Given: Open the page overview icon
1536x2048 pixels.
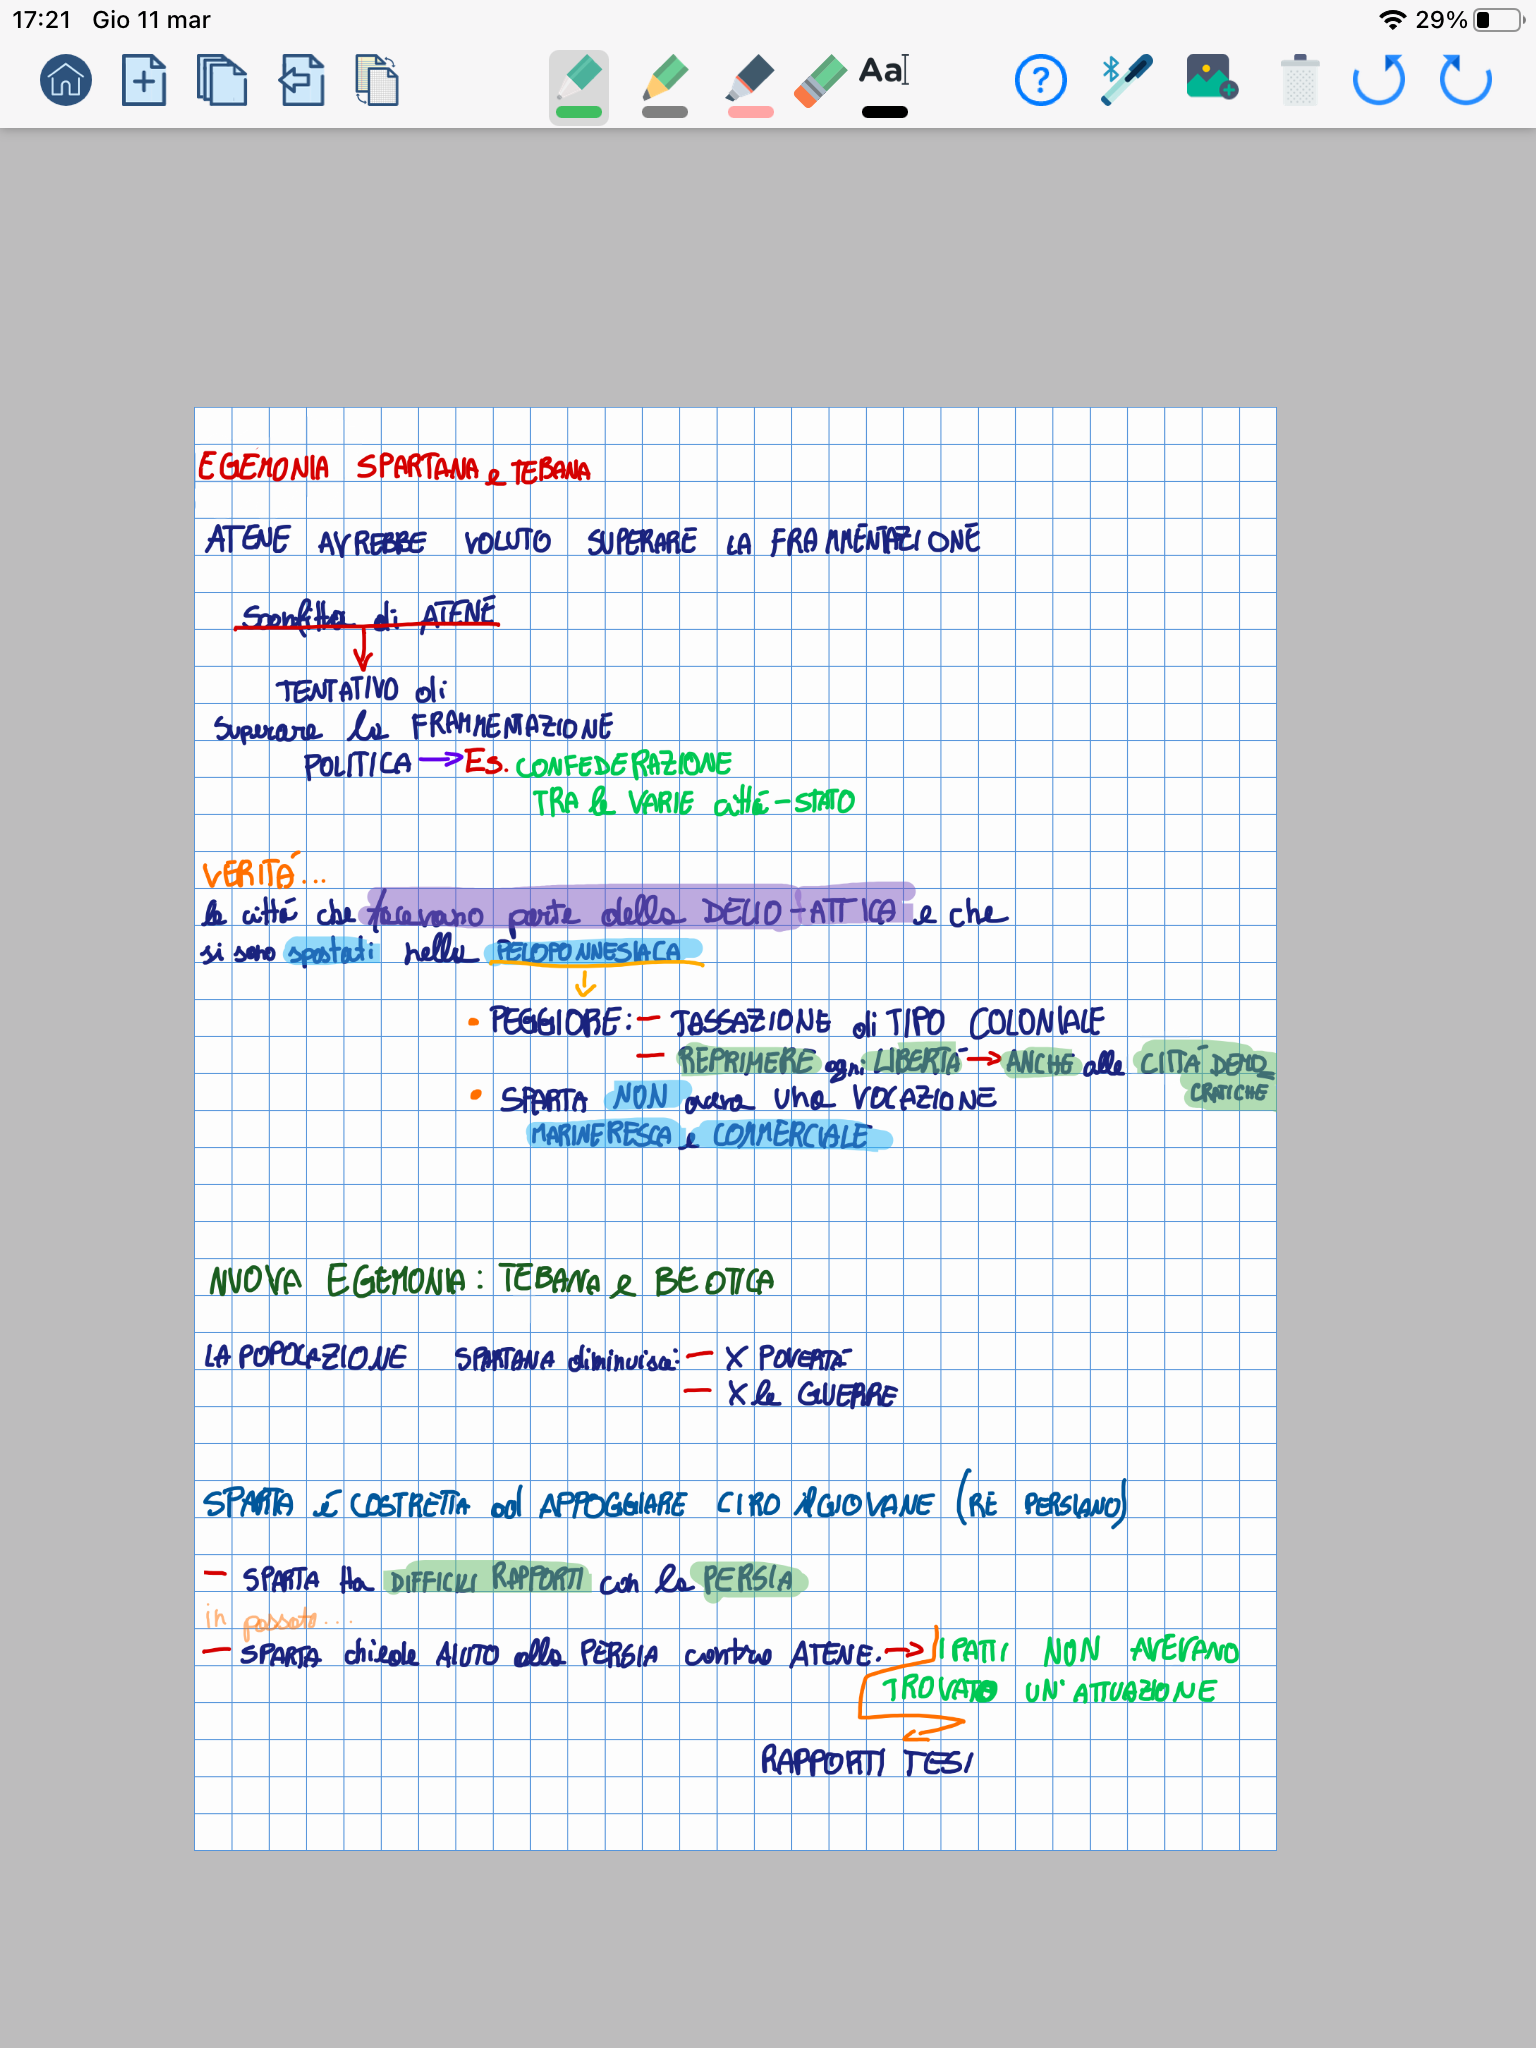Looking at the screenshot, I should (x=222, y=80).
